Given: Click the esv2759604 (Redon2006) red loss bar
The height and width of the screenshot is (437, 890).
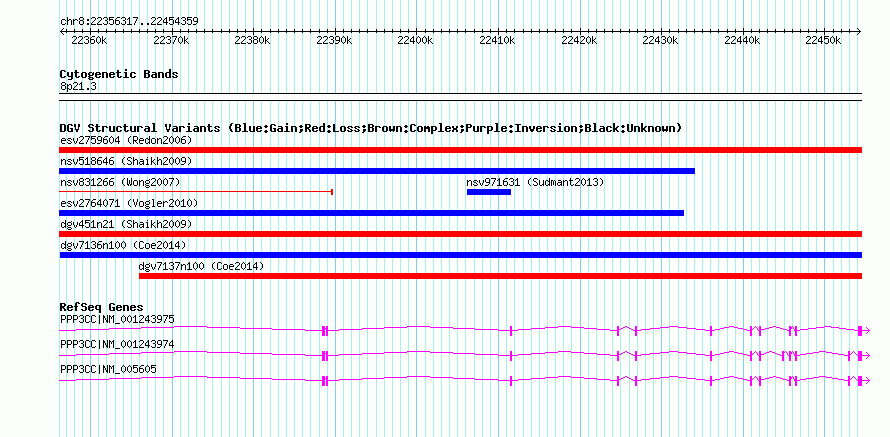Looking at the screenshot, I should 460,150.
